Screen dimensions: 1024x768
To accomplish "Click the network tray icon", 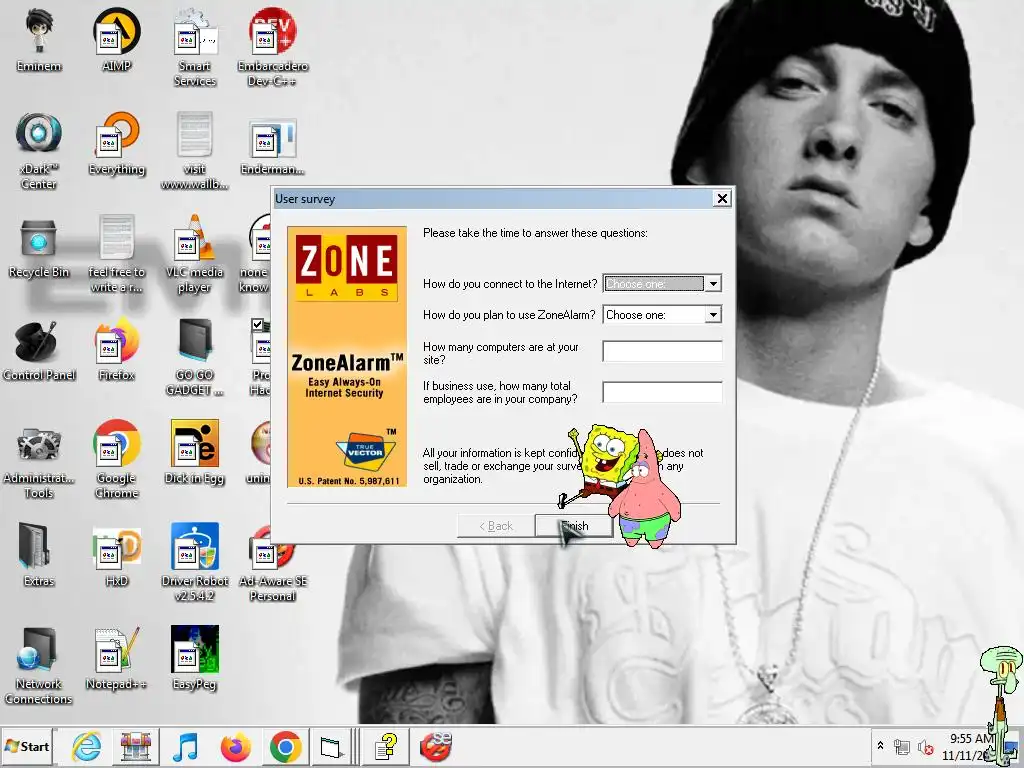I will 902,746.
